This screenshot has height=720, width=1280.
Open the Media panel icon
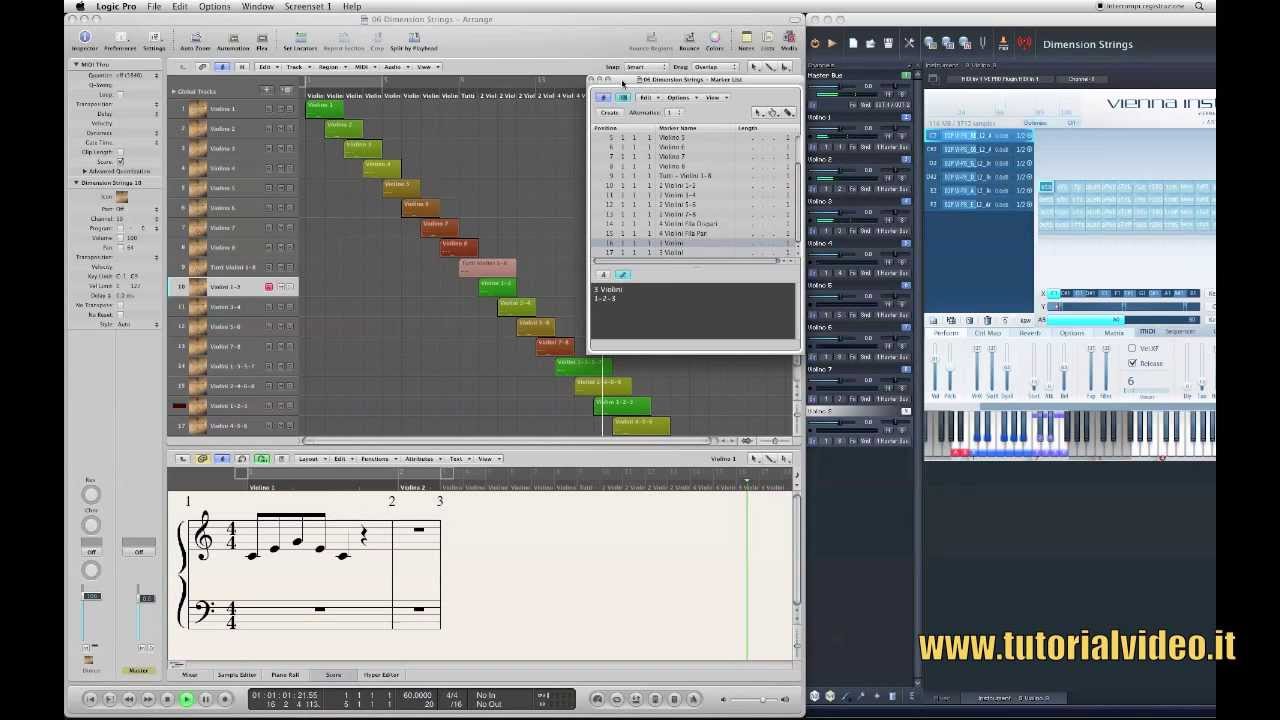788,40
